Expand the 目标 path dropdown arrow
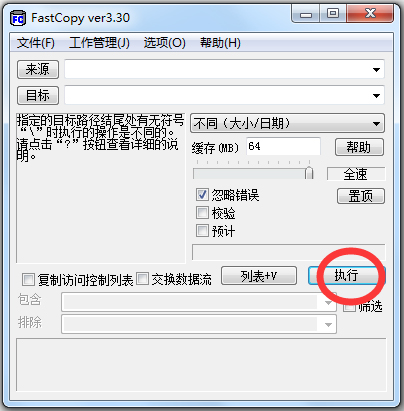Viewport: 404px width, 411px height. click(x=376, y=96)
